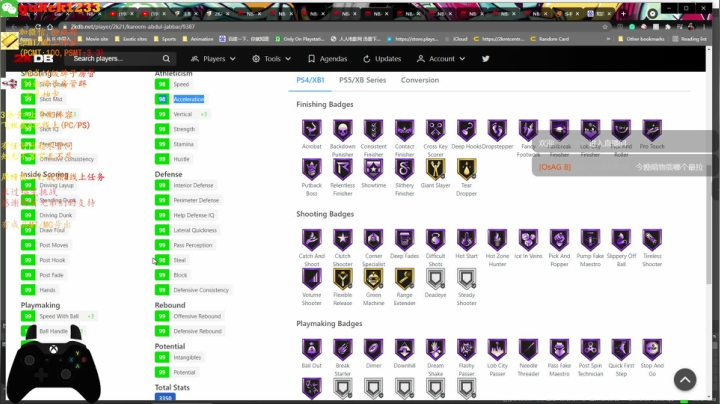
Task: Click the Relentless Finisher badge icon
Action: point(343,169)
